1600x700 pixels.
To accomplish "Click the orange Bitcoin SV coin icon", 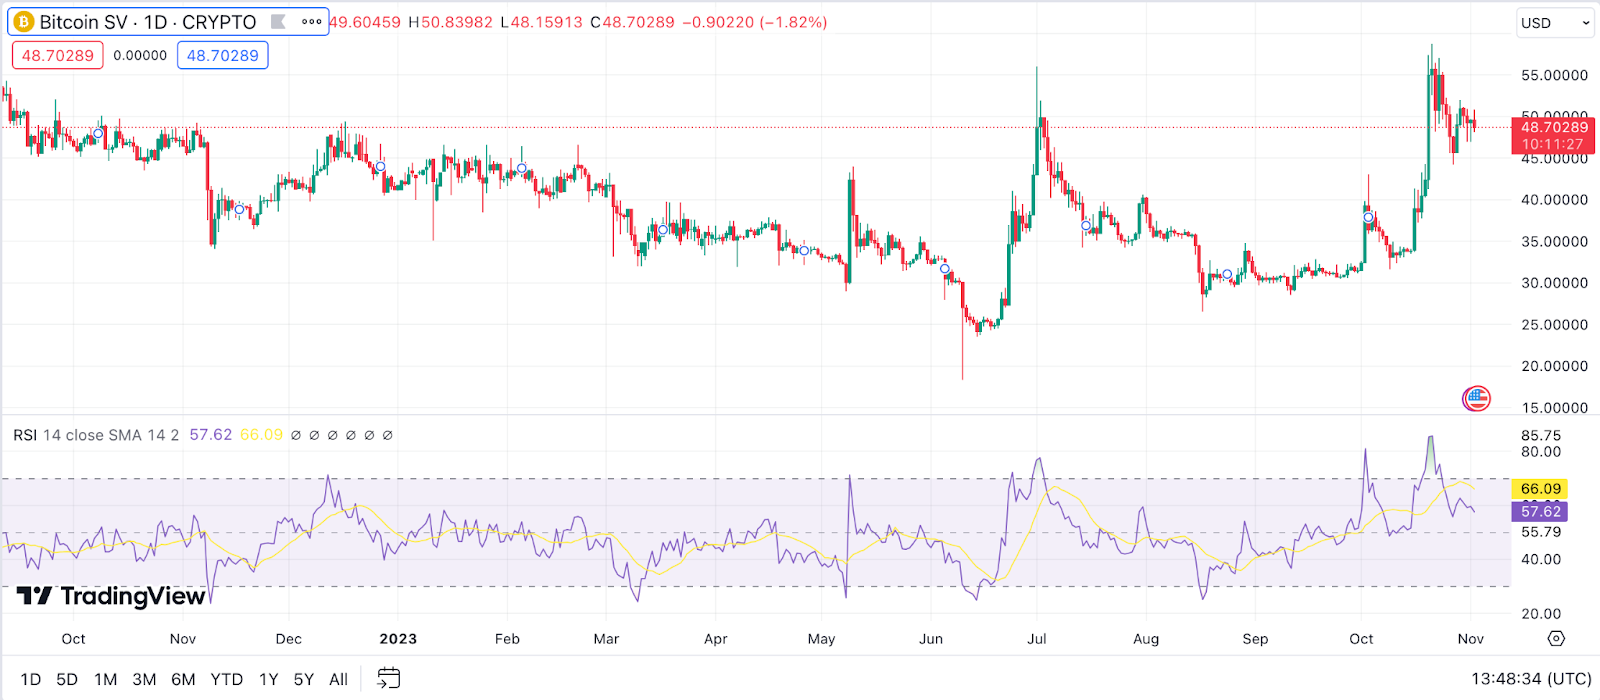I will coord(23,22).
